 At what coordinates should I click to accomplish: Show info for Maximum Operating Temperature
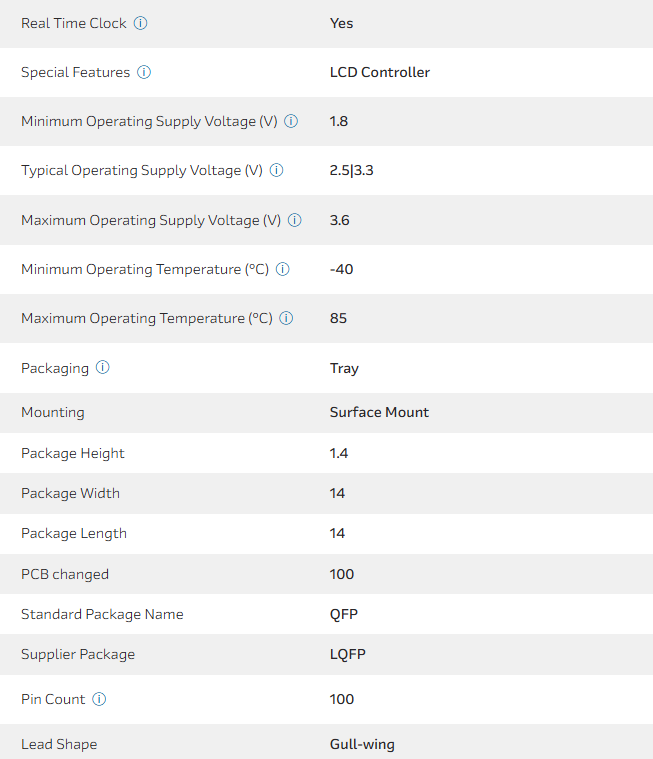click(286, 318)
